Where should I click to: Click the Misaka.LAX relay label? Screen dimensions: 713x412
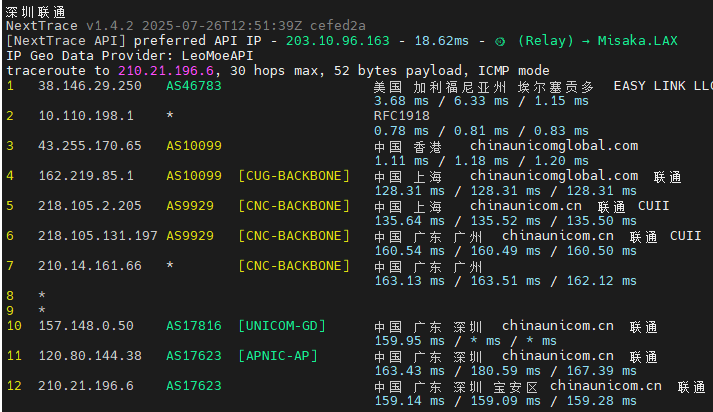pos(638,41)
